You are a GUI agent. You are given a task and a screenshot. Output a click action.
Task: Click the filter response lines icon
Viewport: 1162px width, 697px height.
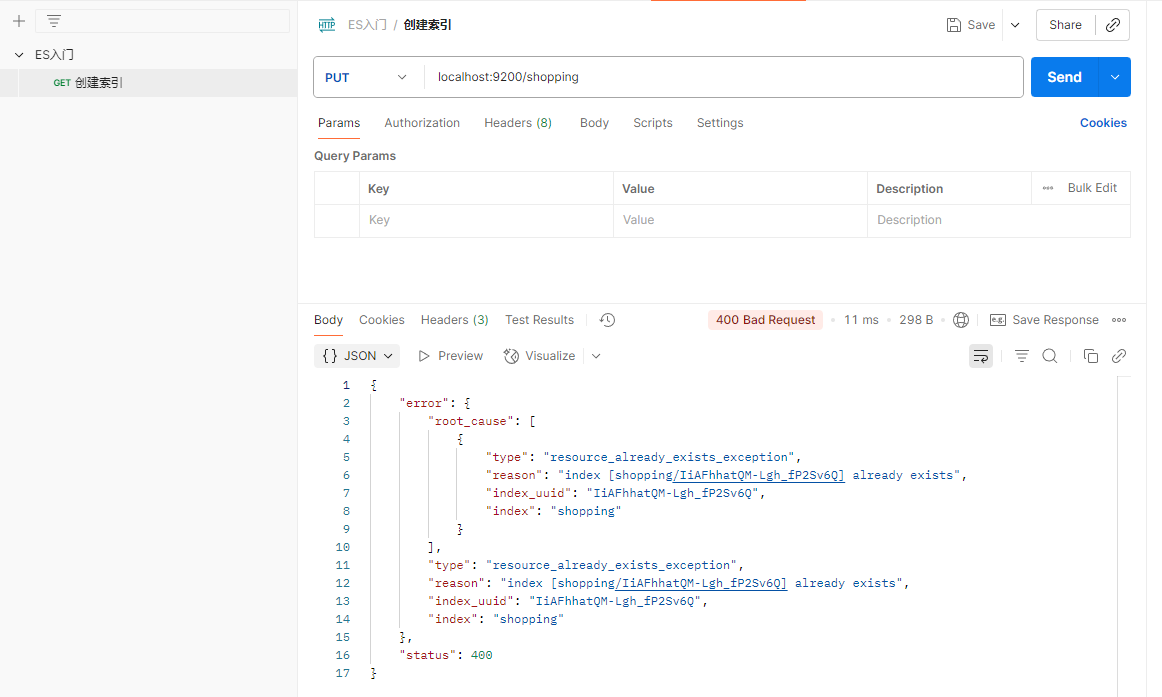[x=1022, y=356]
